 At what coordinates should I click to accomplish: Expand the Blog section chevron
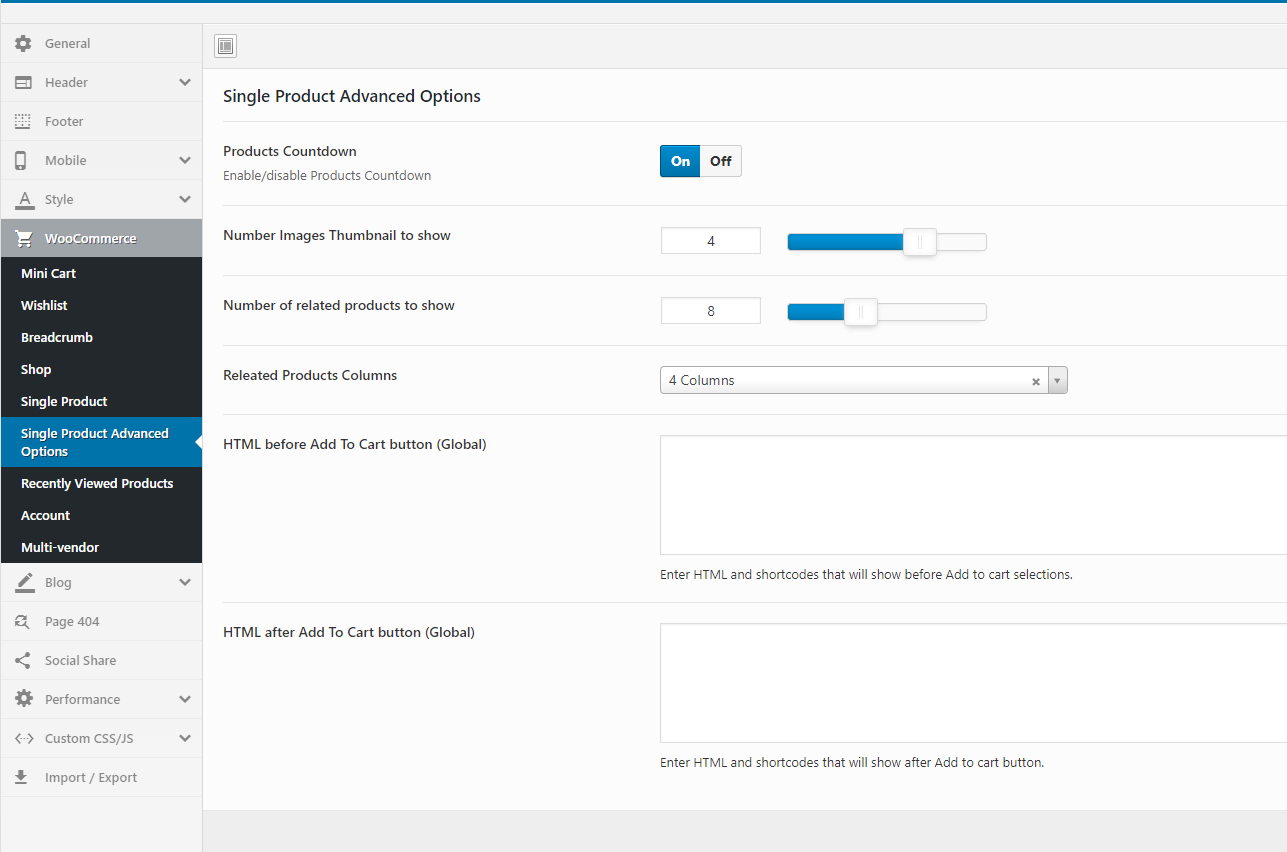185,583
